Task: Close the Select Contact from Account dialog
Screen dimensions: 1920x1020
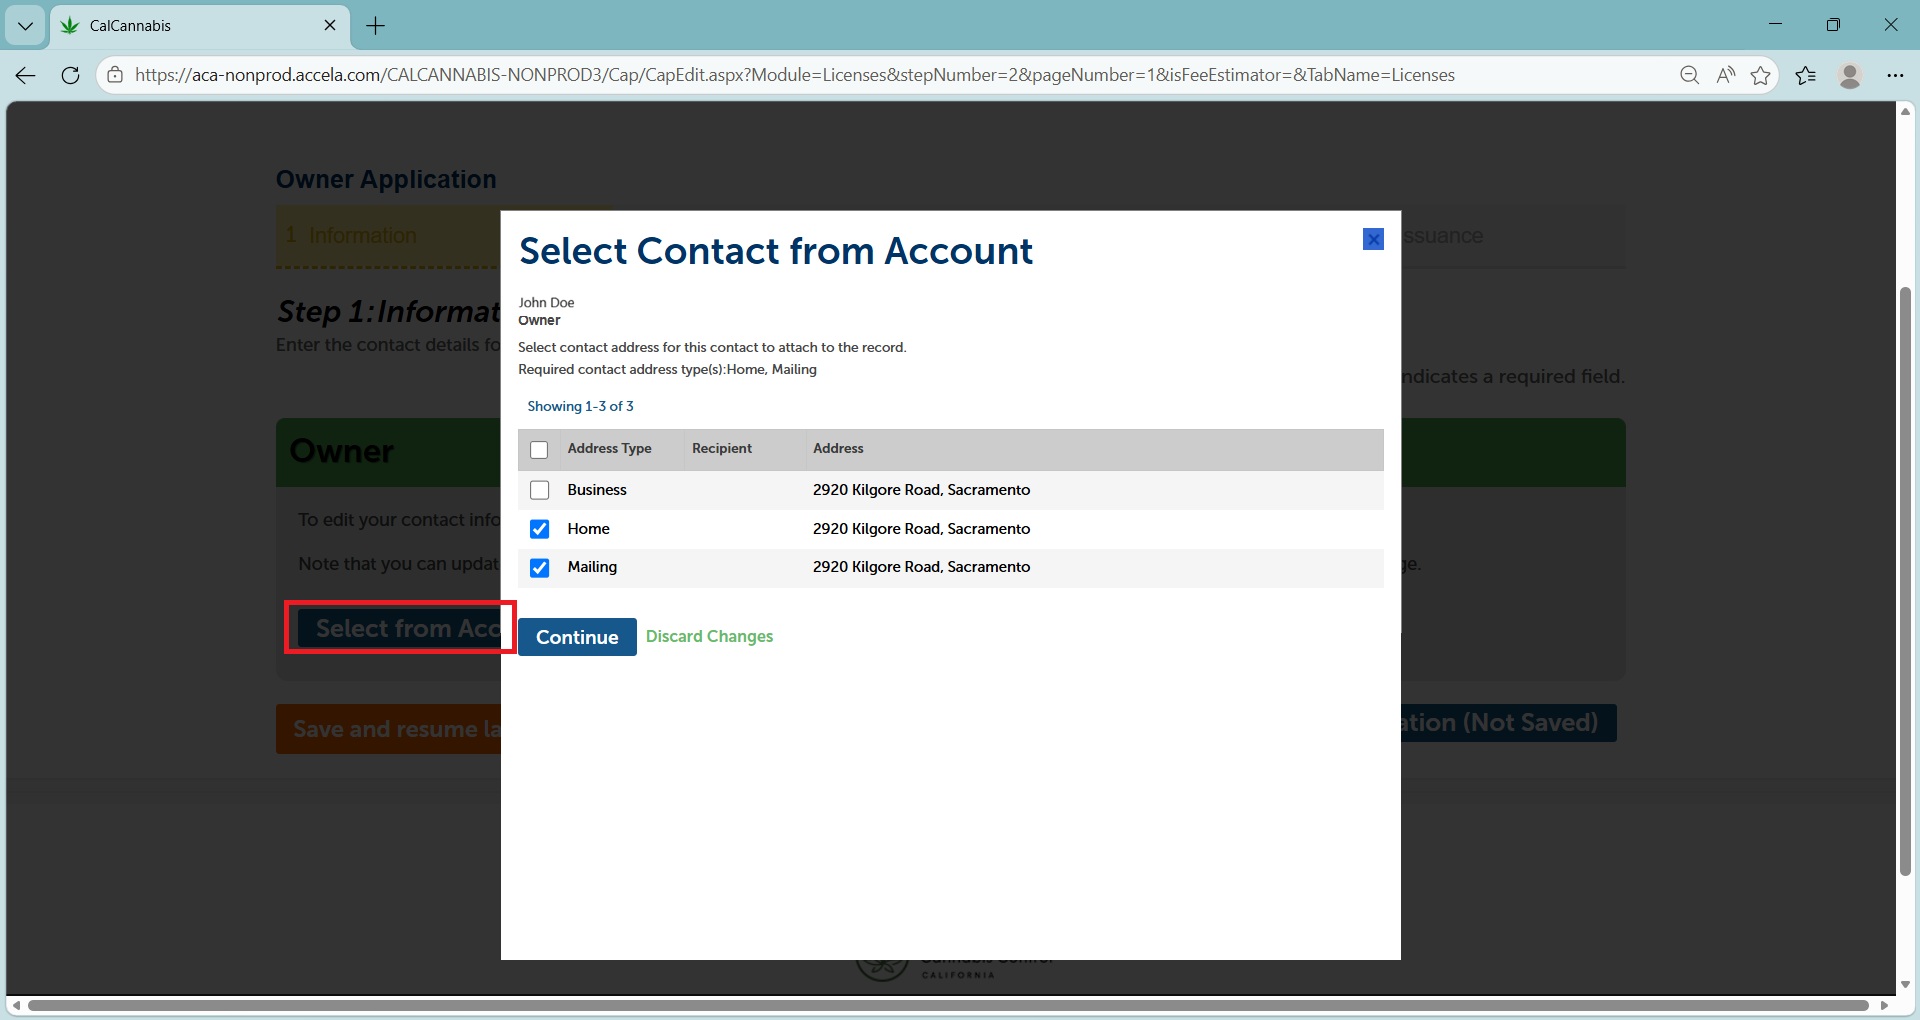Action: pos(1373,239)
